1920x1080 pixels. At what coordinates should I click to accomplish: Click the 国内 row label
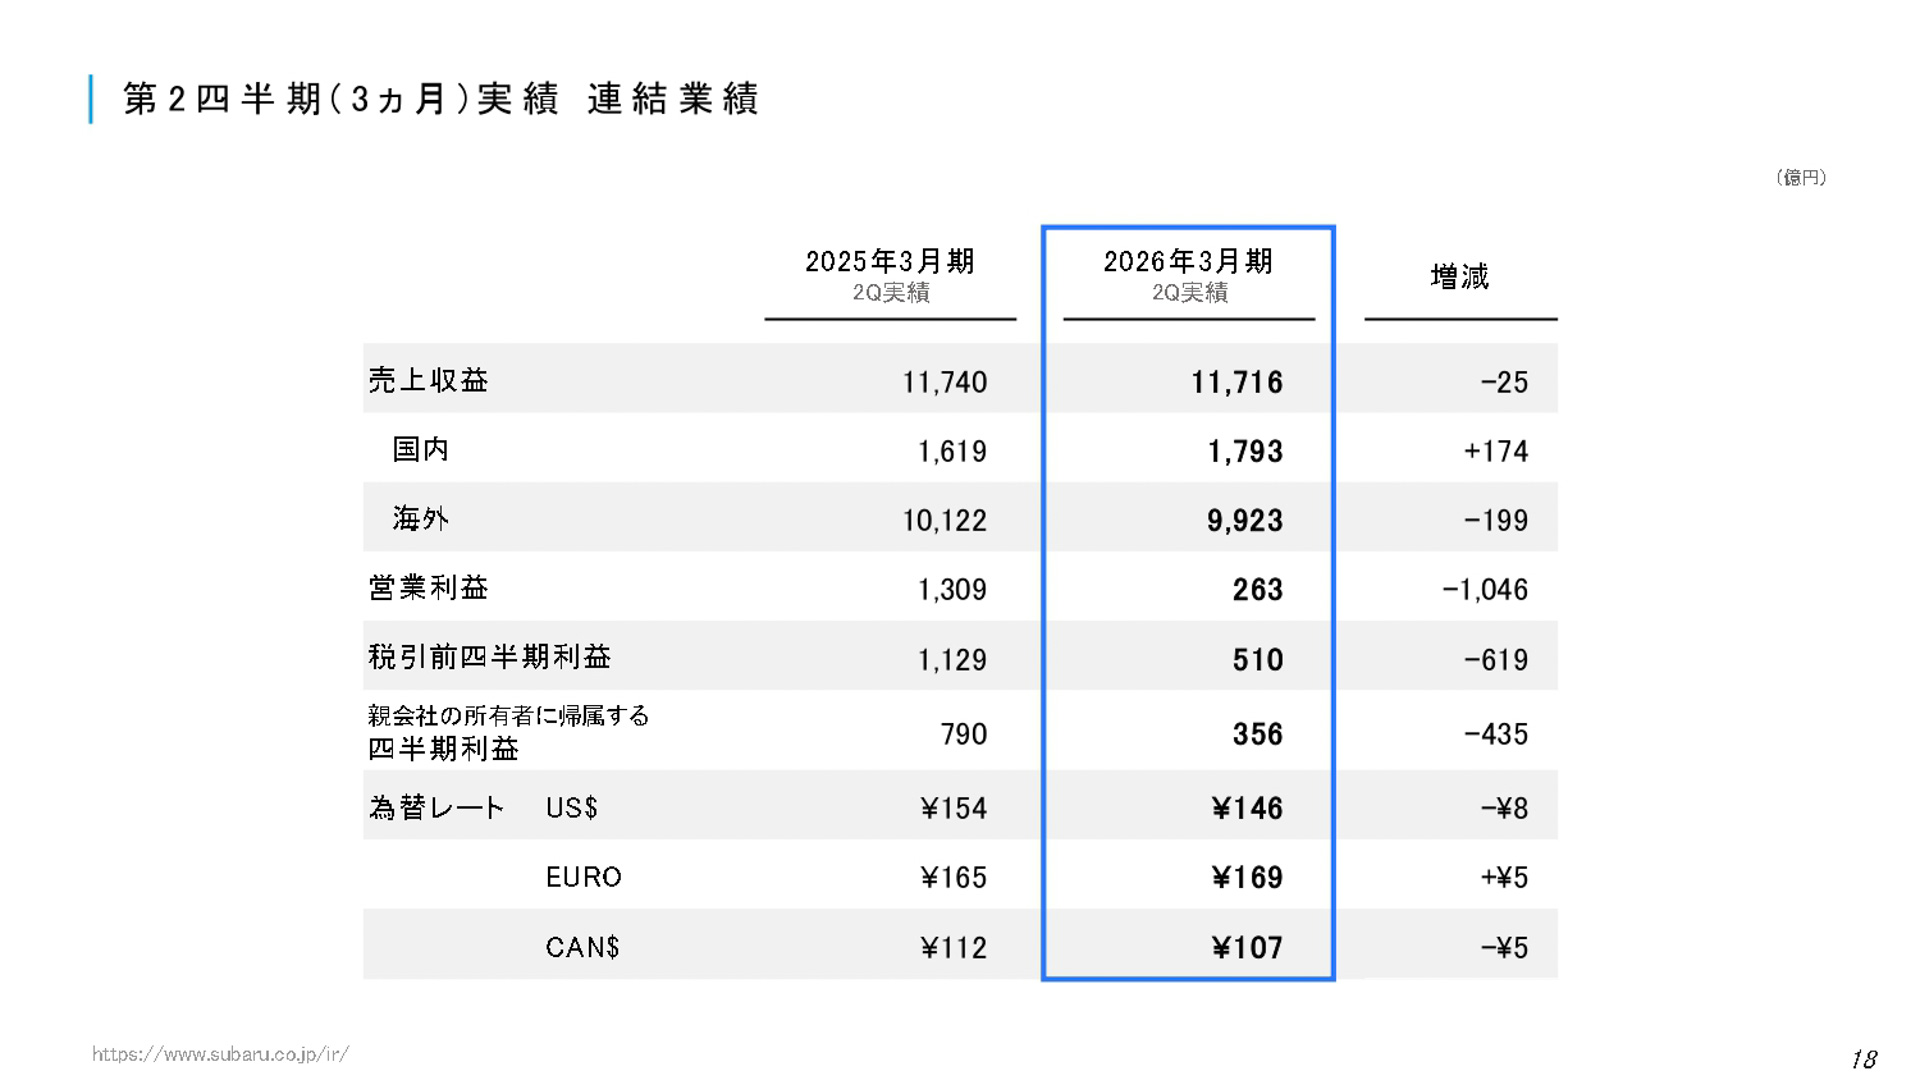(x=421, y=450)
